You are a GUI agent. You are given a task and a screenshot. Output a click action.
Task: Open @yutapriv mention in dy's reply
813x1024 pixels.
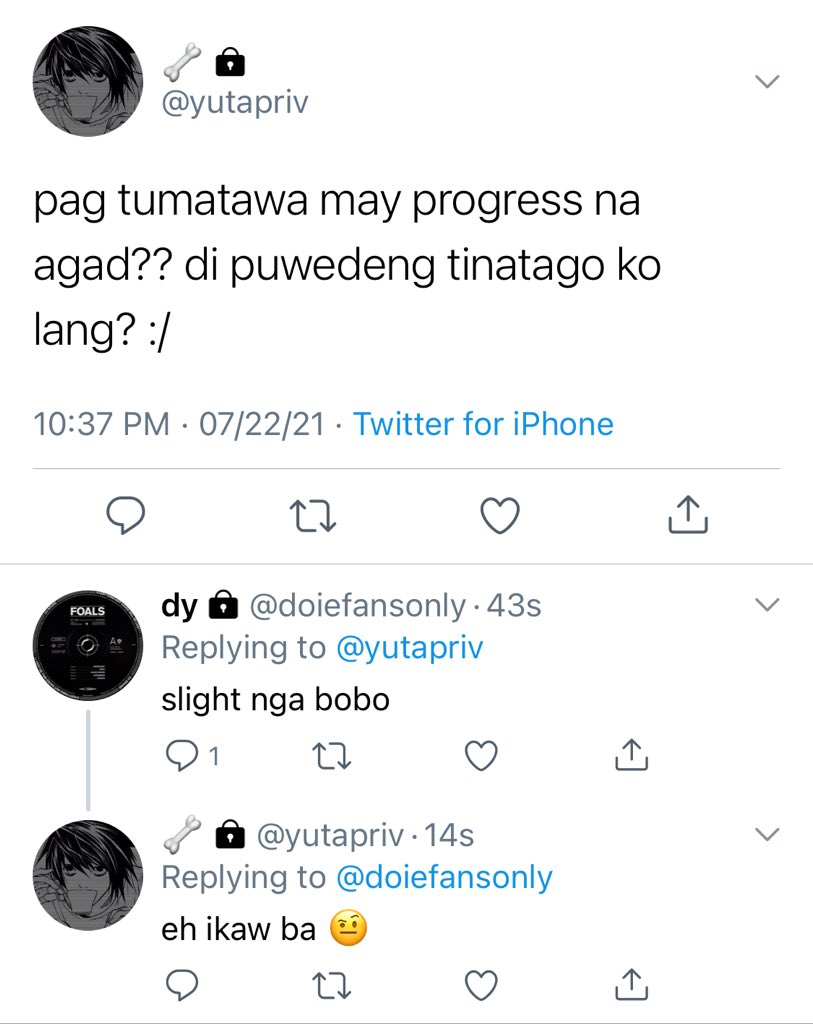[x=409, y=648]
